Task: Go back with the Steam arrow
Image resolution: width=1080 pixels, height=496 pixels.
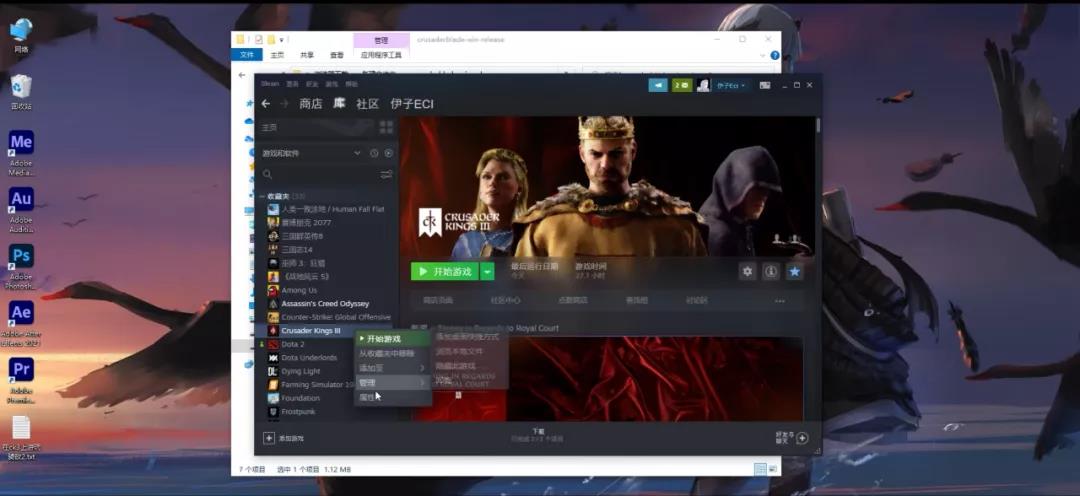Action: tap(266, 104)
